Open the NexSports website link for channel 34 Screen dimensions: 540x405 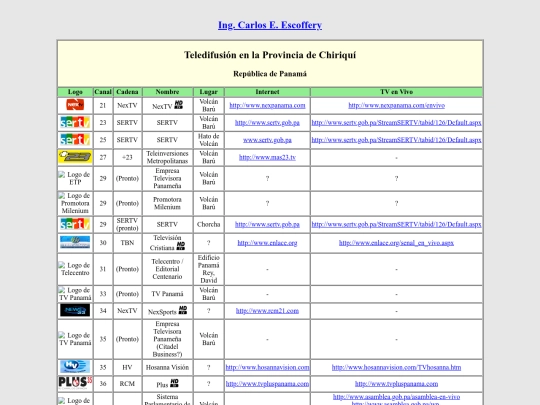click(x=267, y=311)
